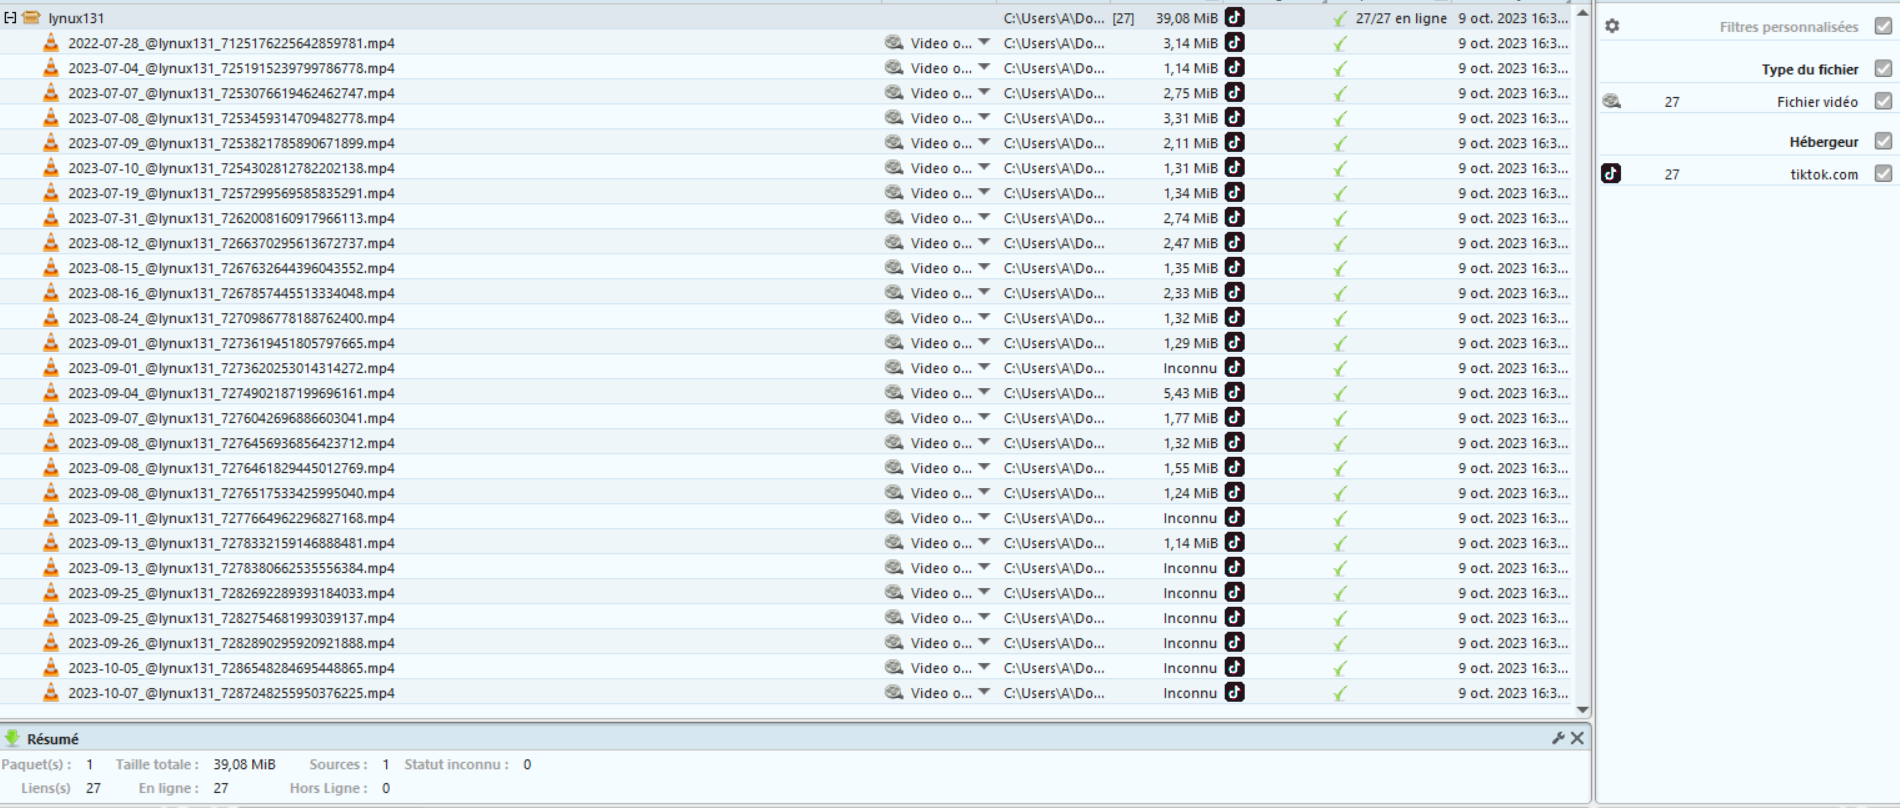The image size is (1900, 808).
Task: Click the green check mark in the 2023-08-16 row
Action: point(1340,293)
